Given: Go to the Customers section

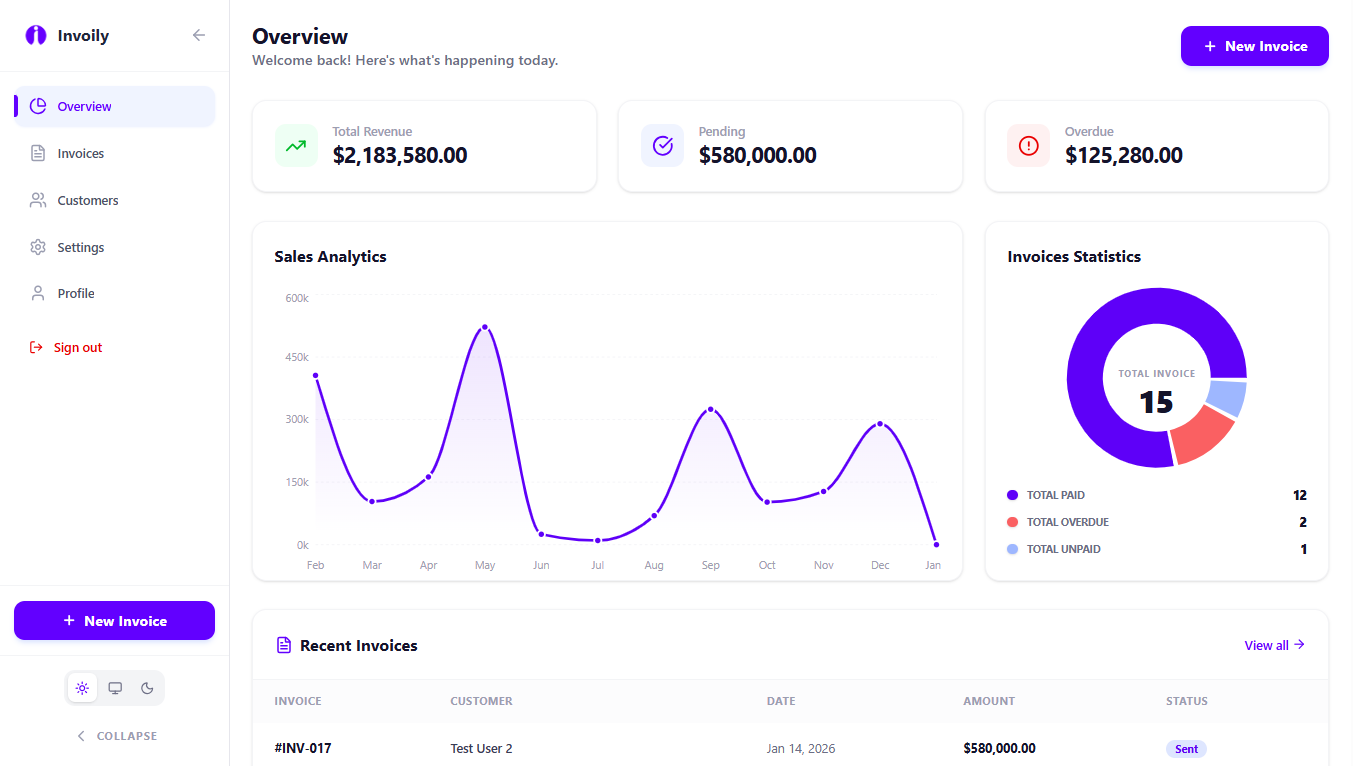Looking at the screenshot, I should 87,201.
